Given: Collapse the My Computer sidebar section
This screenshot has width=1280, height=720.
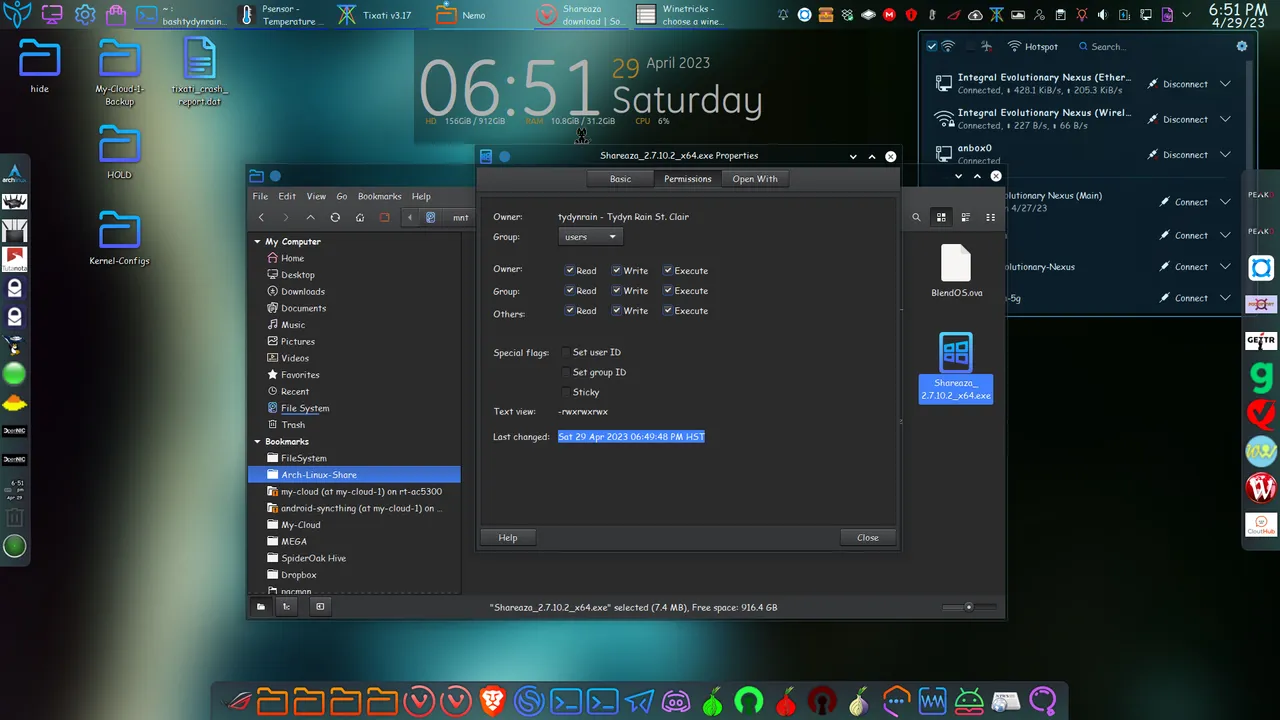Looking at the screenshot, I should [x=257, y=242].
